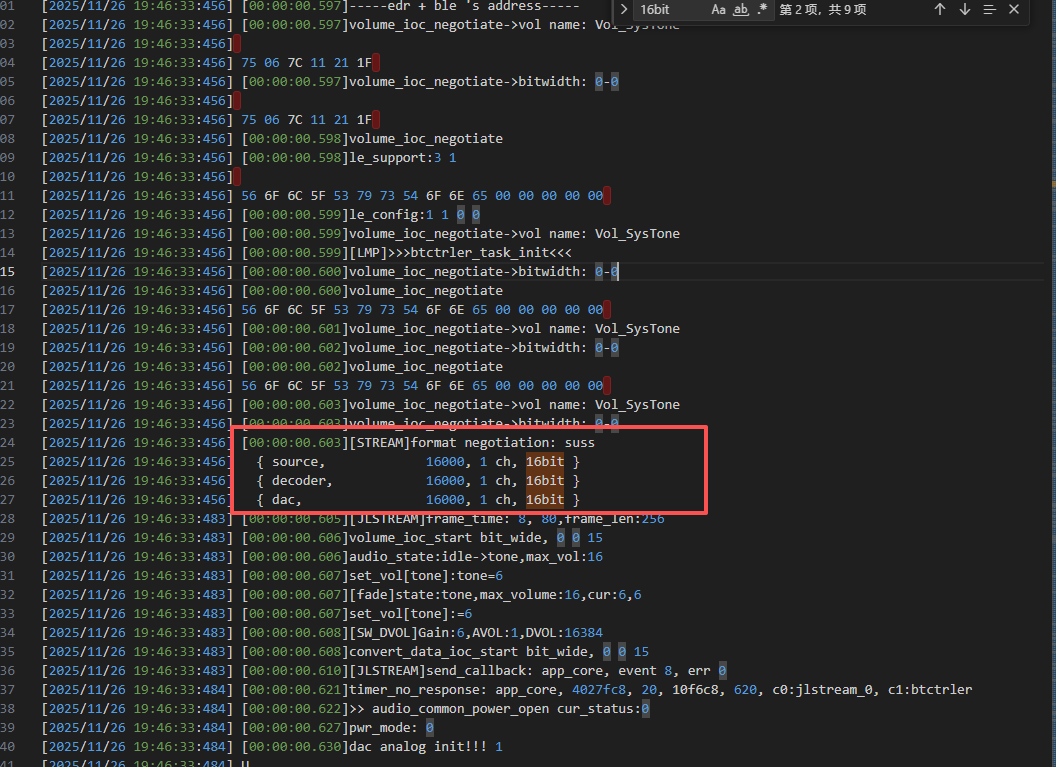Click the match count text in find bar
Screen dimensions: 1056x767
pyautogui.click(x=823, y=9)
